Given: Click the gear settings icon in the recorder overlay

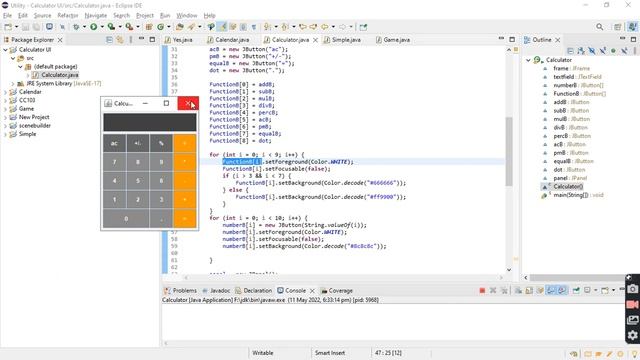Looking at the screenshot, I should pyautogui.click(x=633, y=335).
